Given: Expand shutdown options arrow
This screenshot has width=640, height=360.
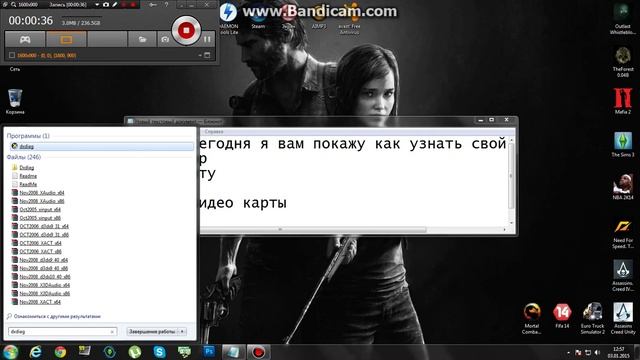Looking at the screenshot, I should 182,331.
